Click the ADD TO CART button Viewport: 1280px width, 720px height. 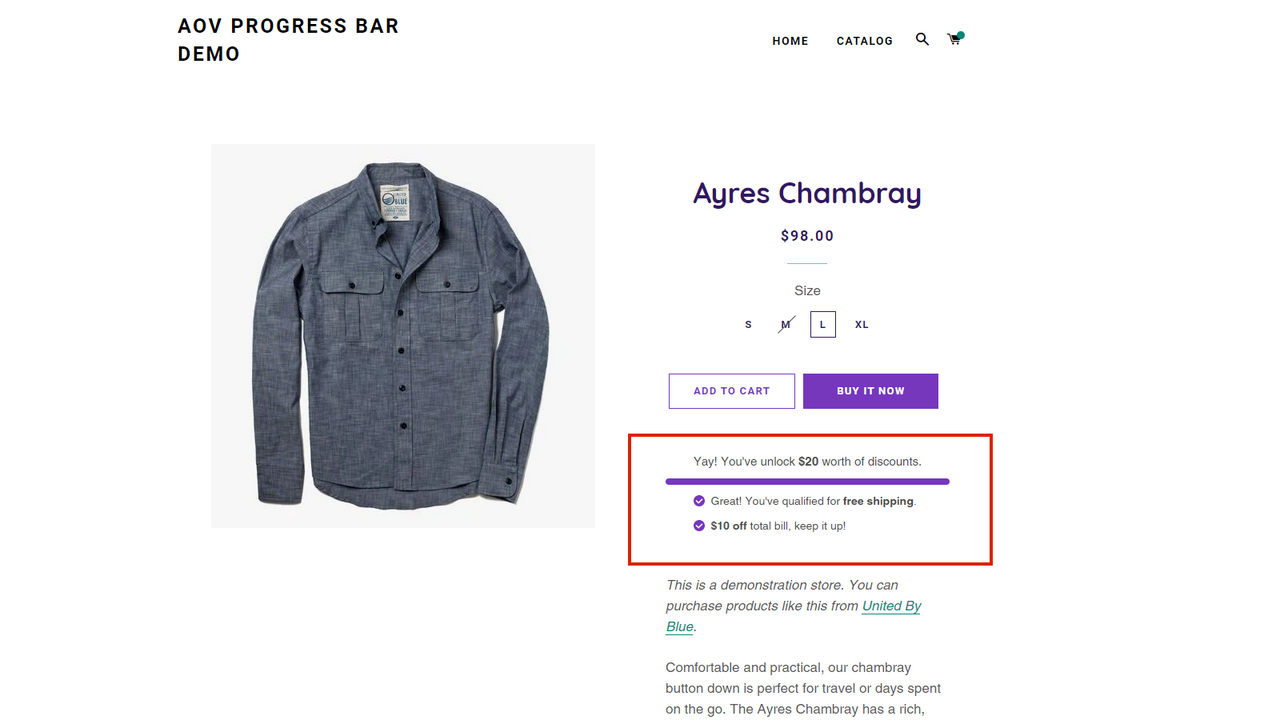tap(731, 390)
